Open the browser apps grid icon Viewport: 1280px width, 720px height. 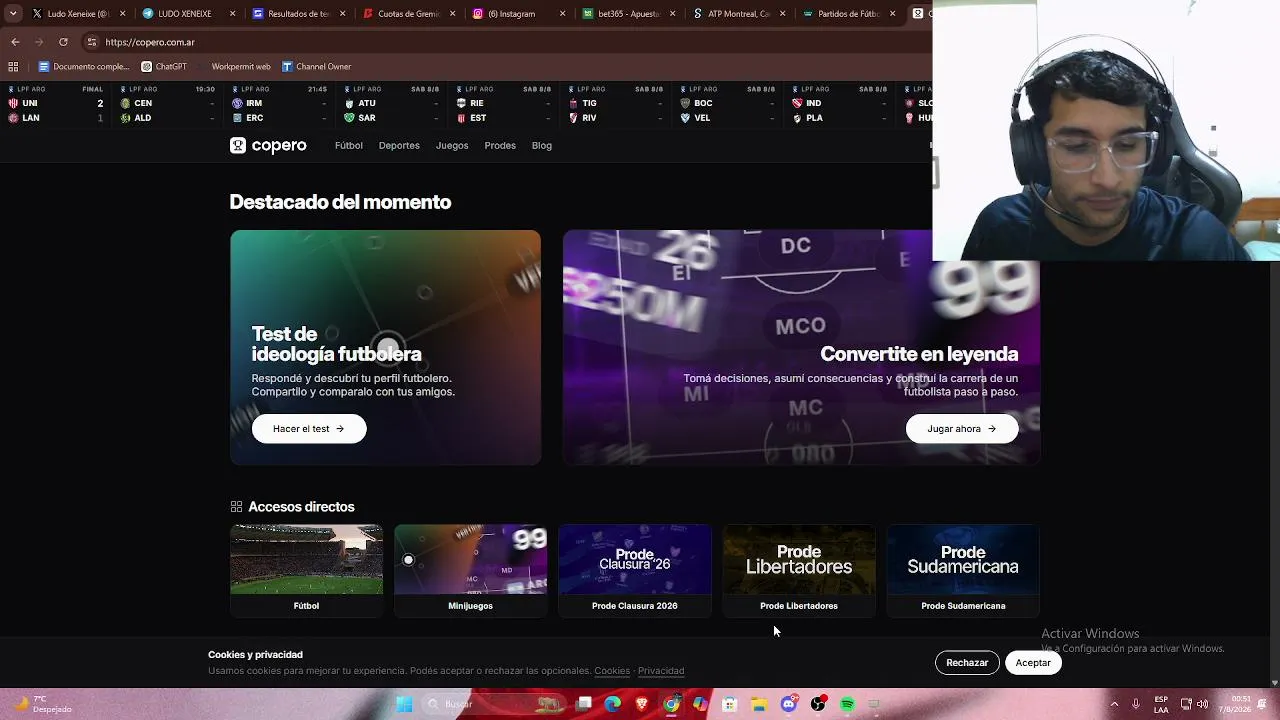[x=13, y=67]
